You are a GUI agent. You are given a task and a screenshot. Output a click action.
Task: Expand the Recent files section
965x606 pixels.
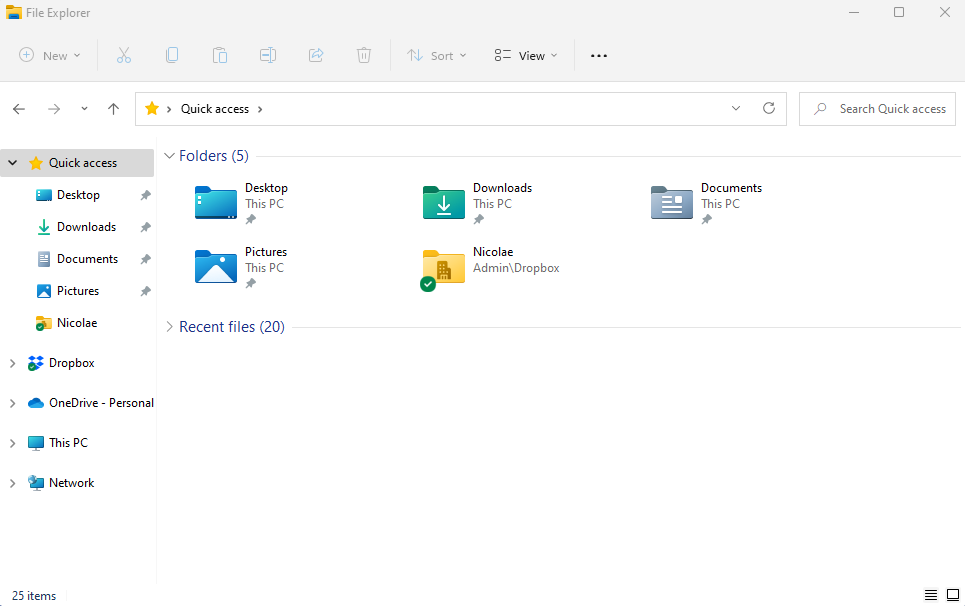click(170, 327)
